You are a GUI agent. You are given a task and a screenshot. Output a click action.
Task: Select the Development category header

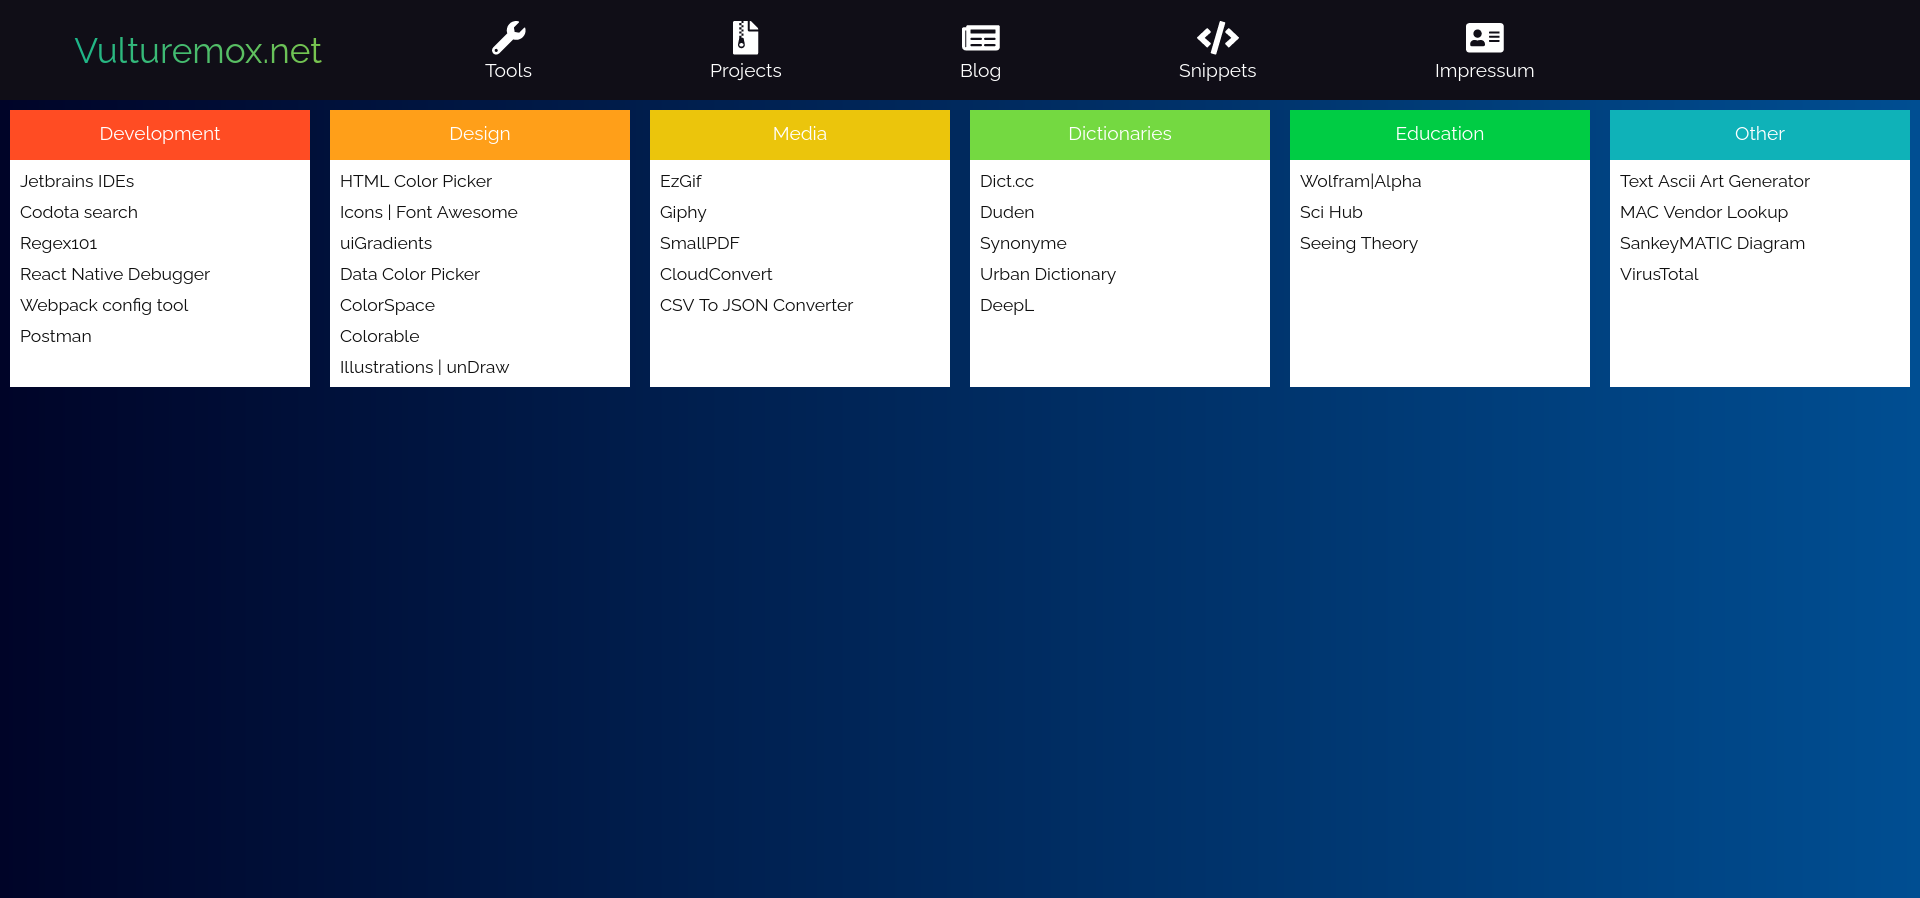click(160, 135)
